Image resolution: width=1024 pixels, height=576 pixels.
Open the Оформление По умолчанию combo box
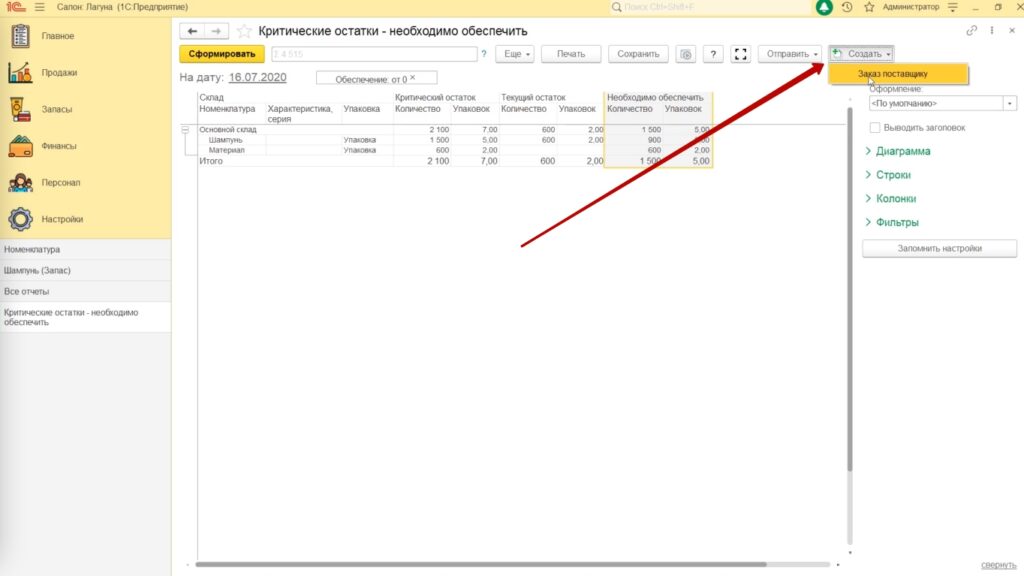click(942, 103)
